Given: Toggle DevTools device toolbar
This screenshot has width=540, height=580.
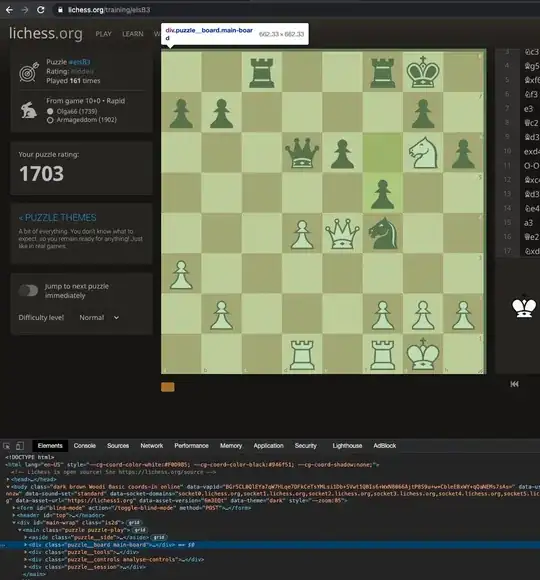Looking at the screenshot, I should [x=20, y=446].
